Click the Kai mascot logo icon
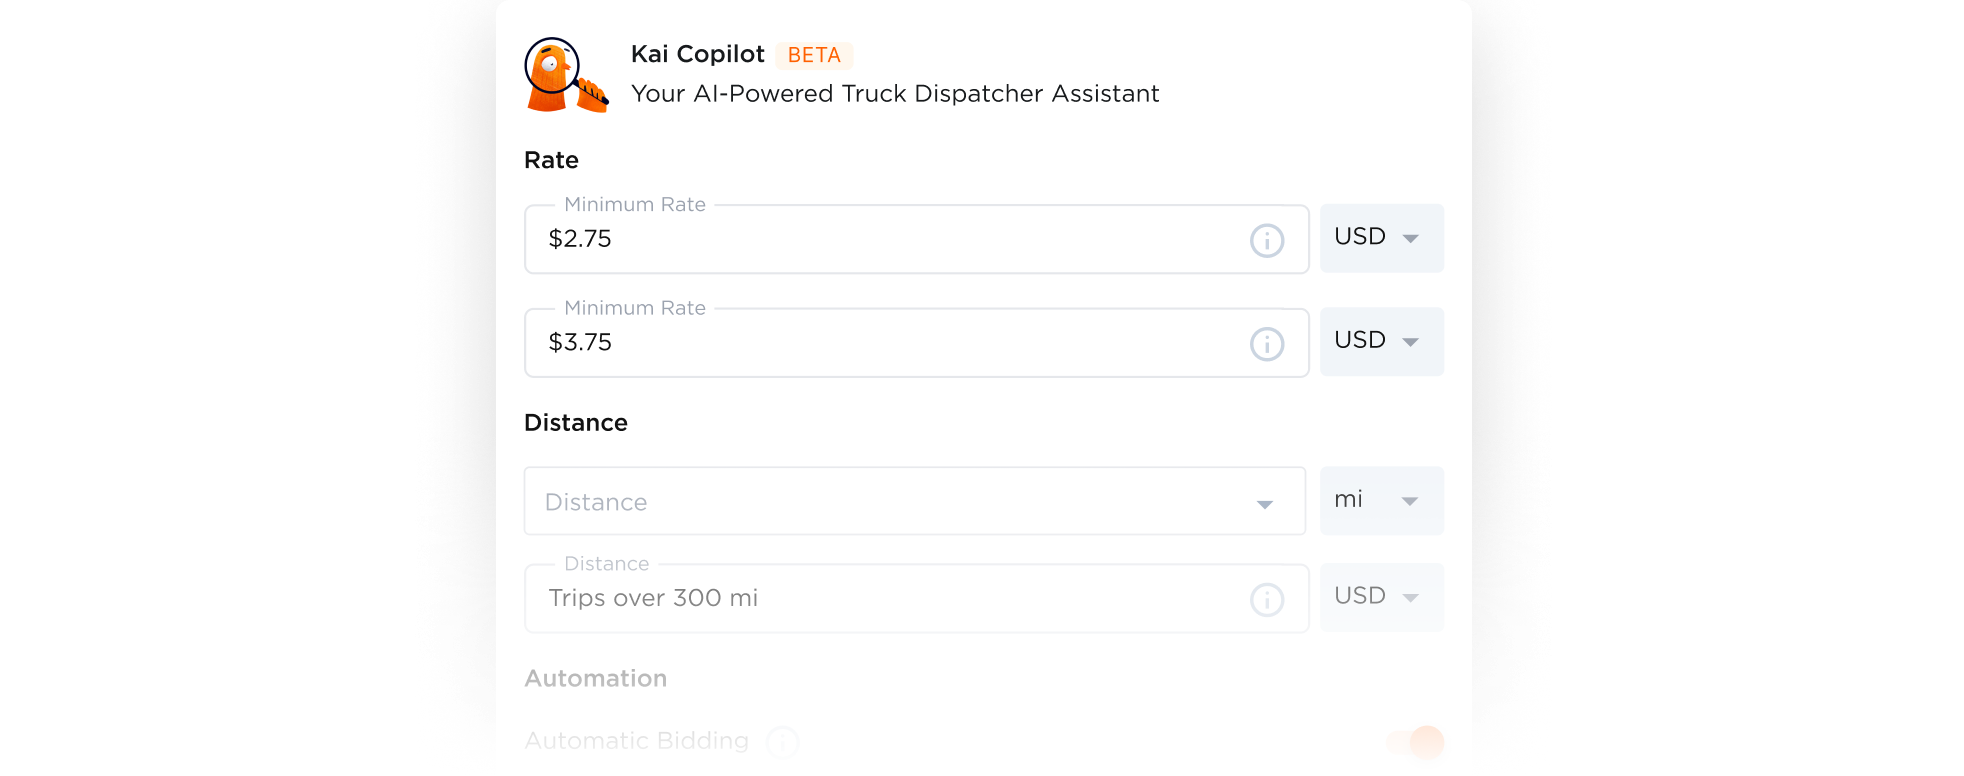1964x776 pixels. (565, 76)
